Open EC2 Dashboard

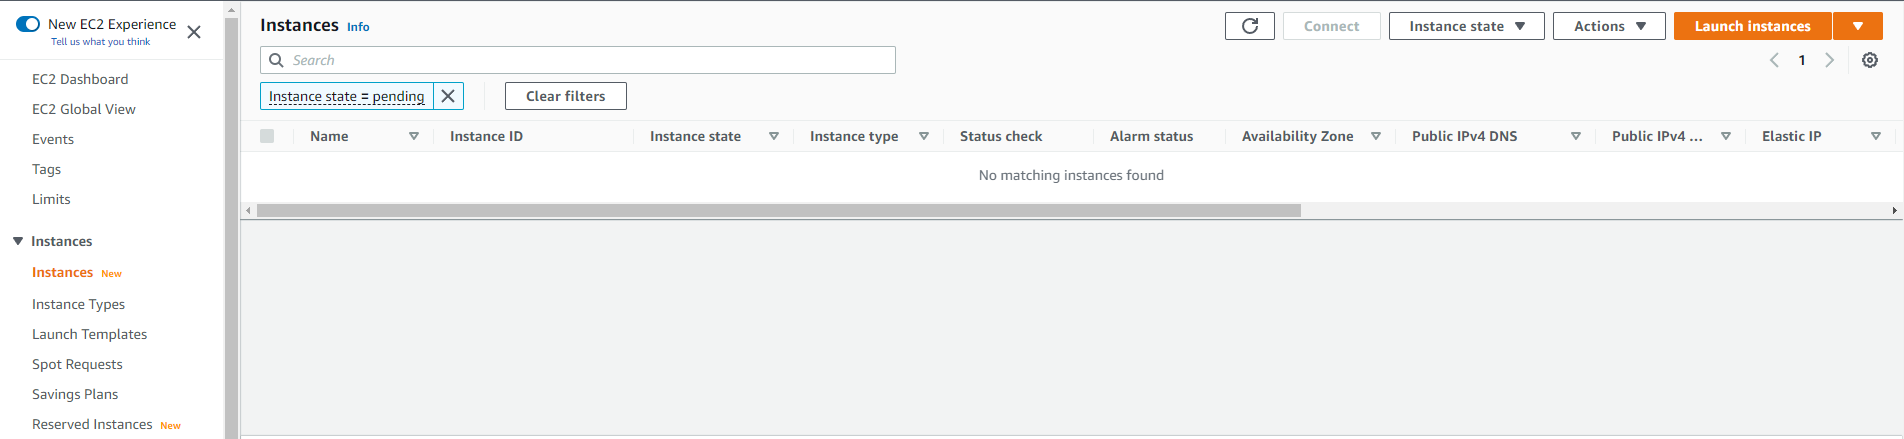(80, 79)
